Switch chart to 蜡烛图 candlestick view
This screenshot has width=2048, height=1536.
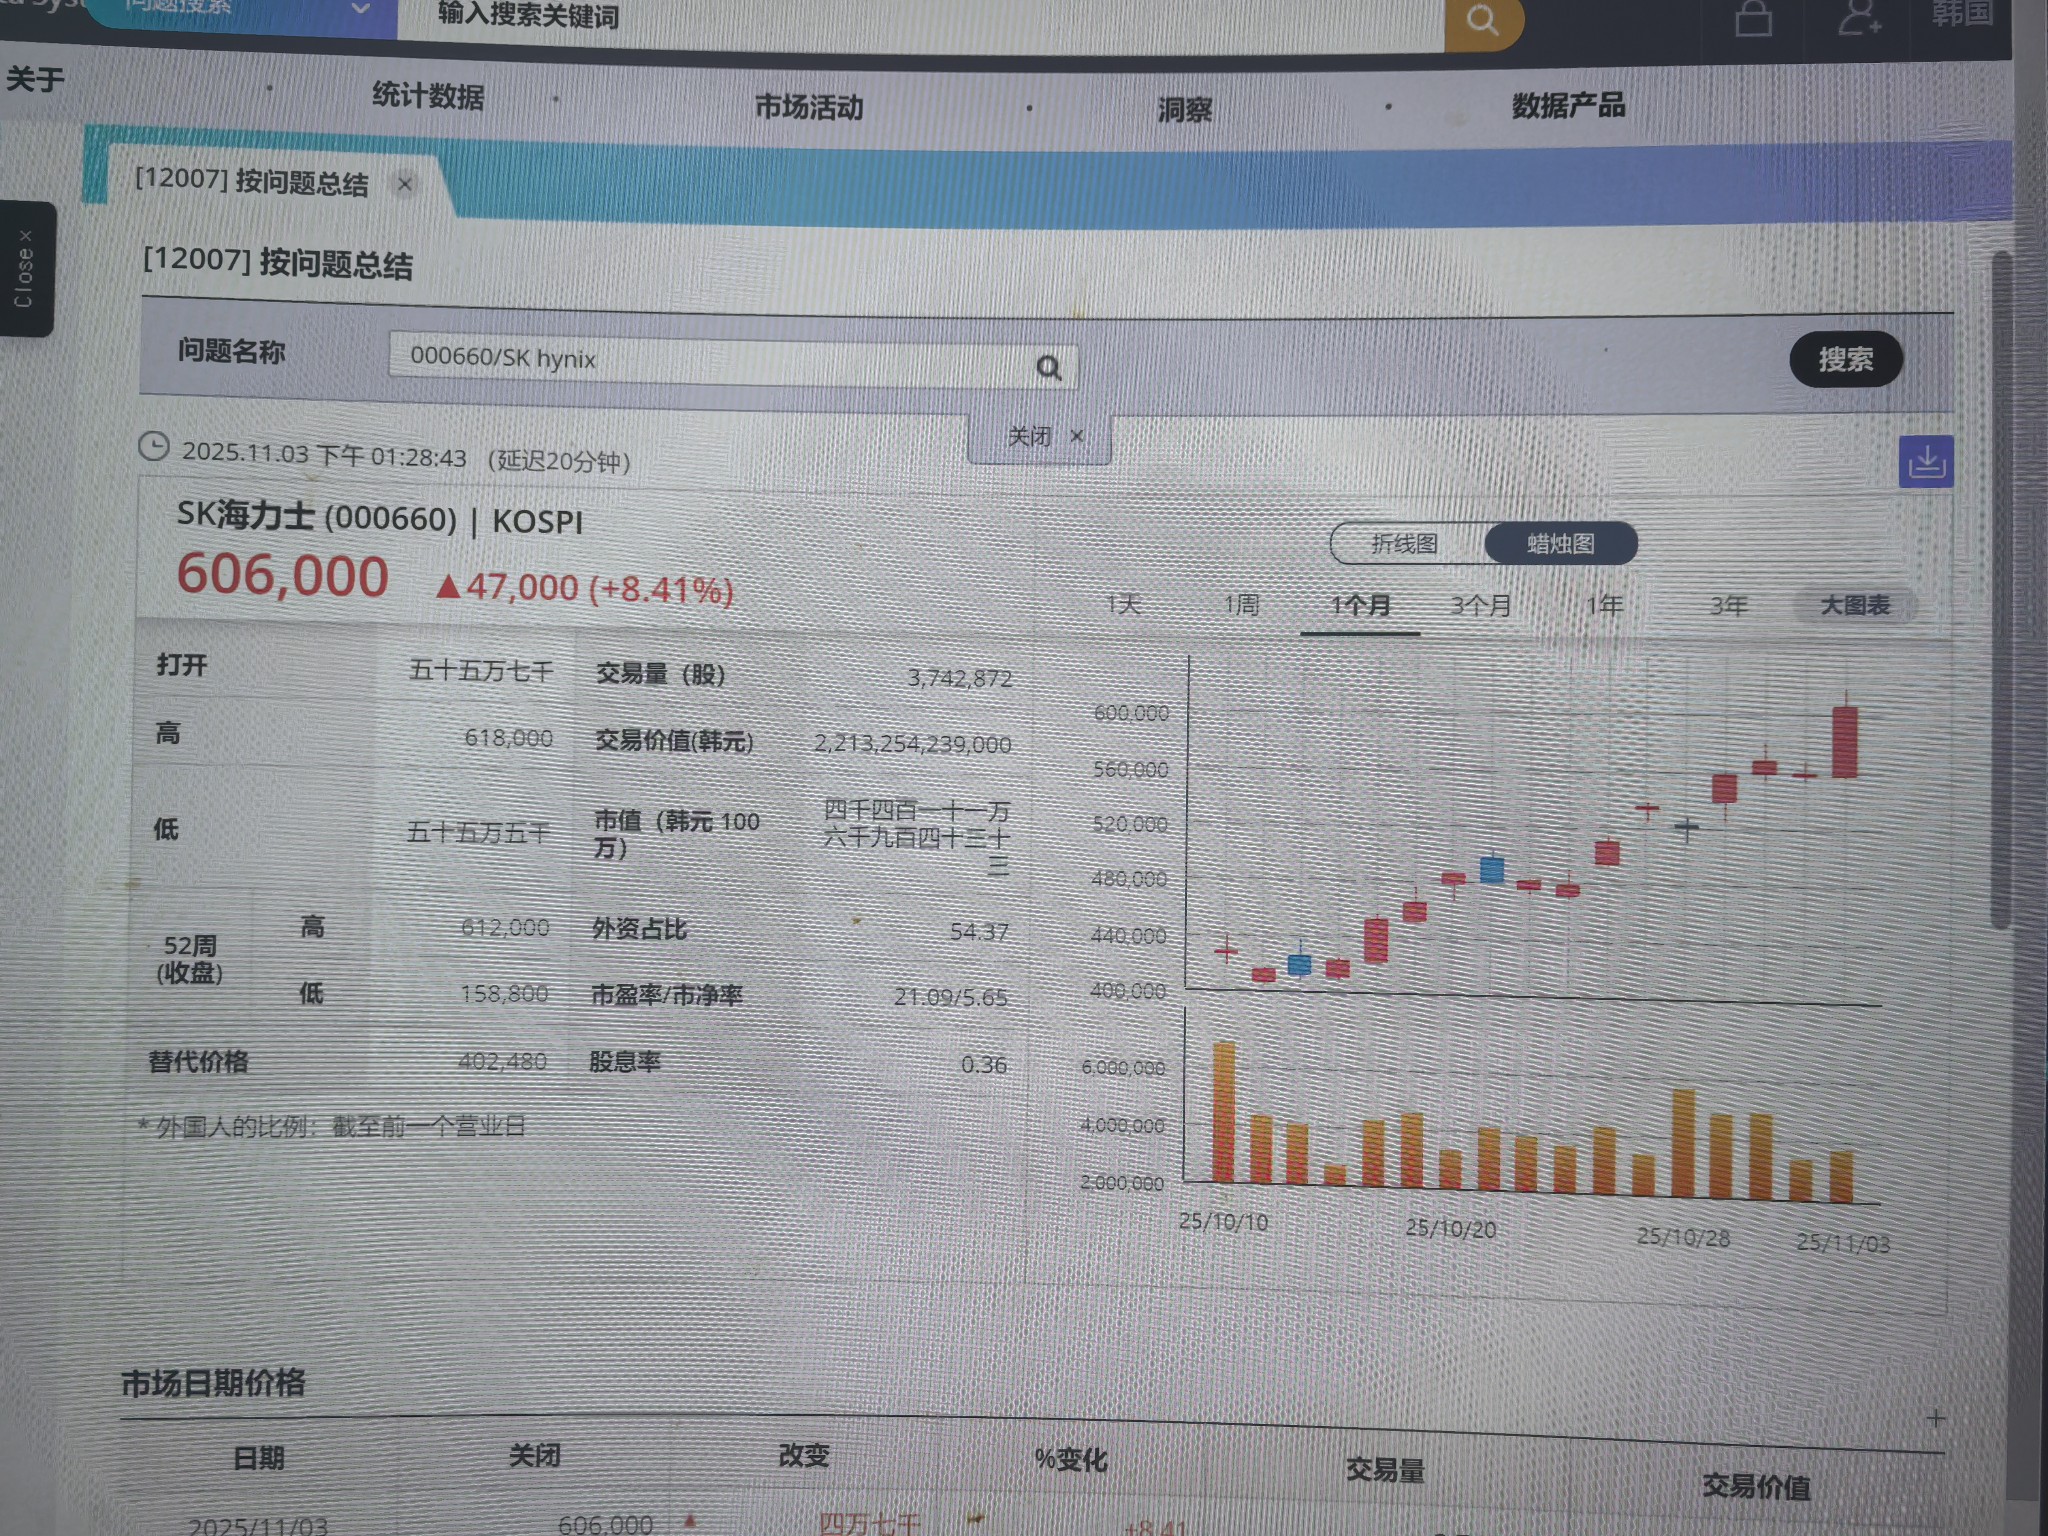pos(1560,544)
